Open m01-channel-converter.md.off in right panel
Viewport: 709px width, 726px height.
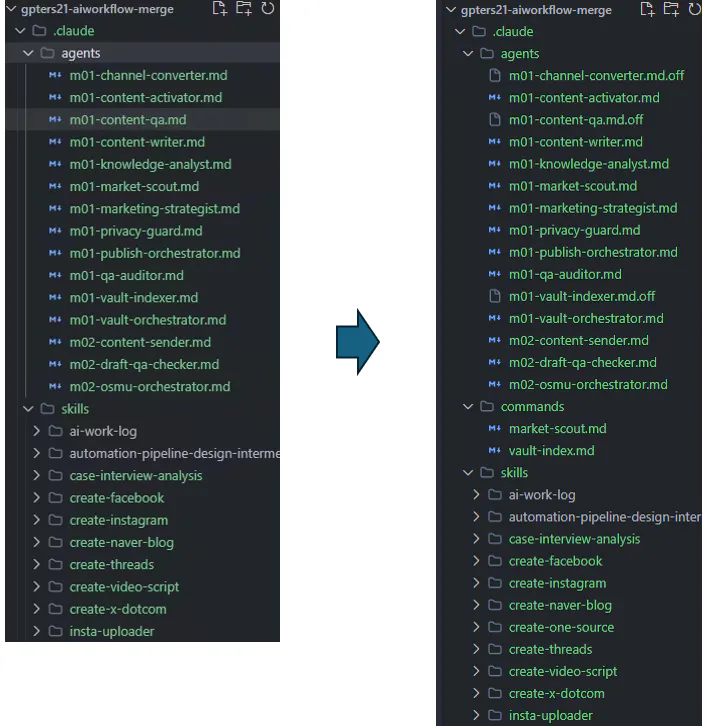pyautogui.click(x=596, y=75)
